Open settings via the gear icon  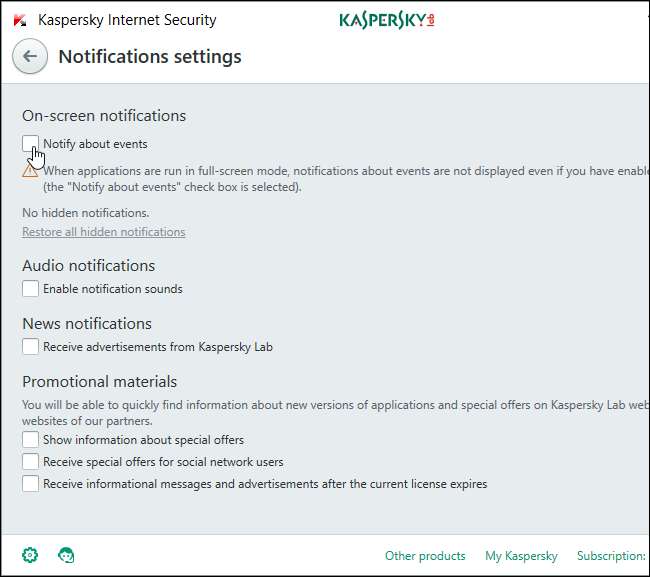pos(30,555)
